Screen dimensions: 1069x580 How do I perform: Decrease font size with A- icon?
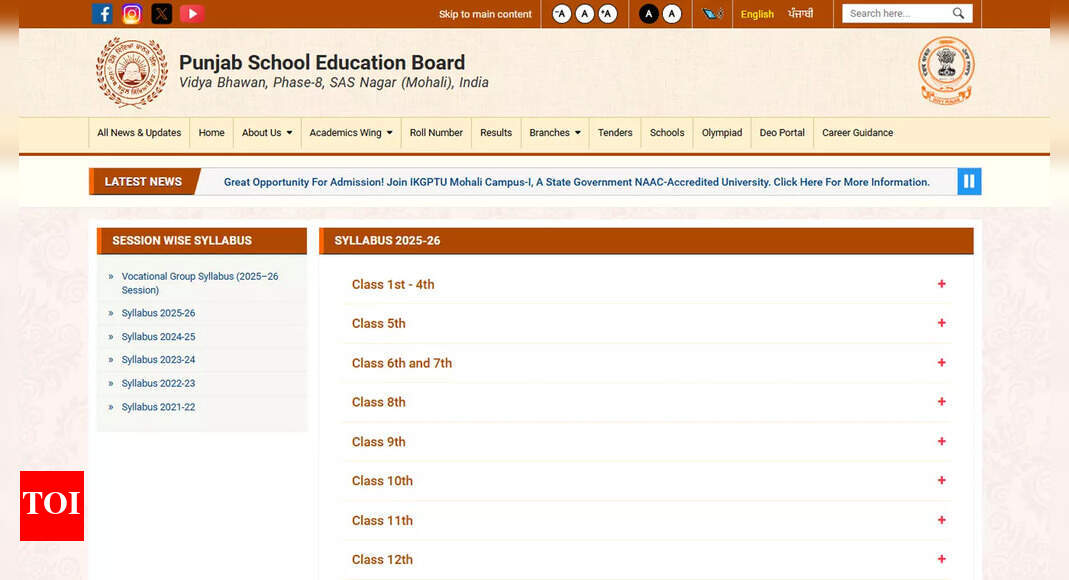(561, 14)
